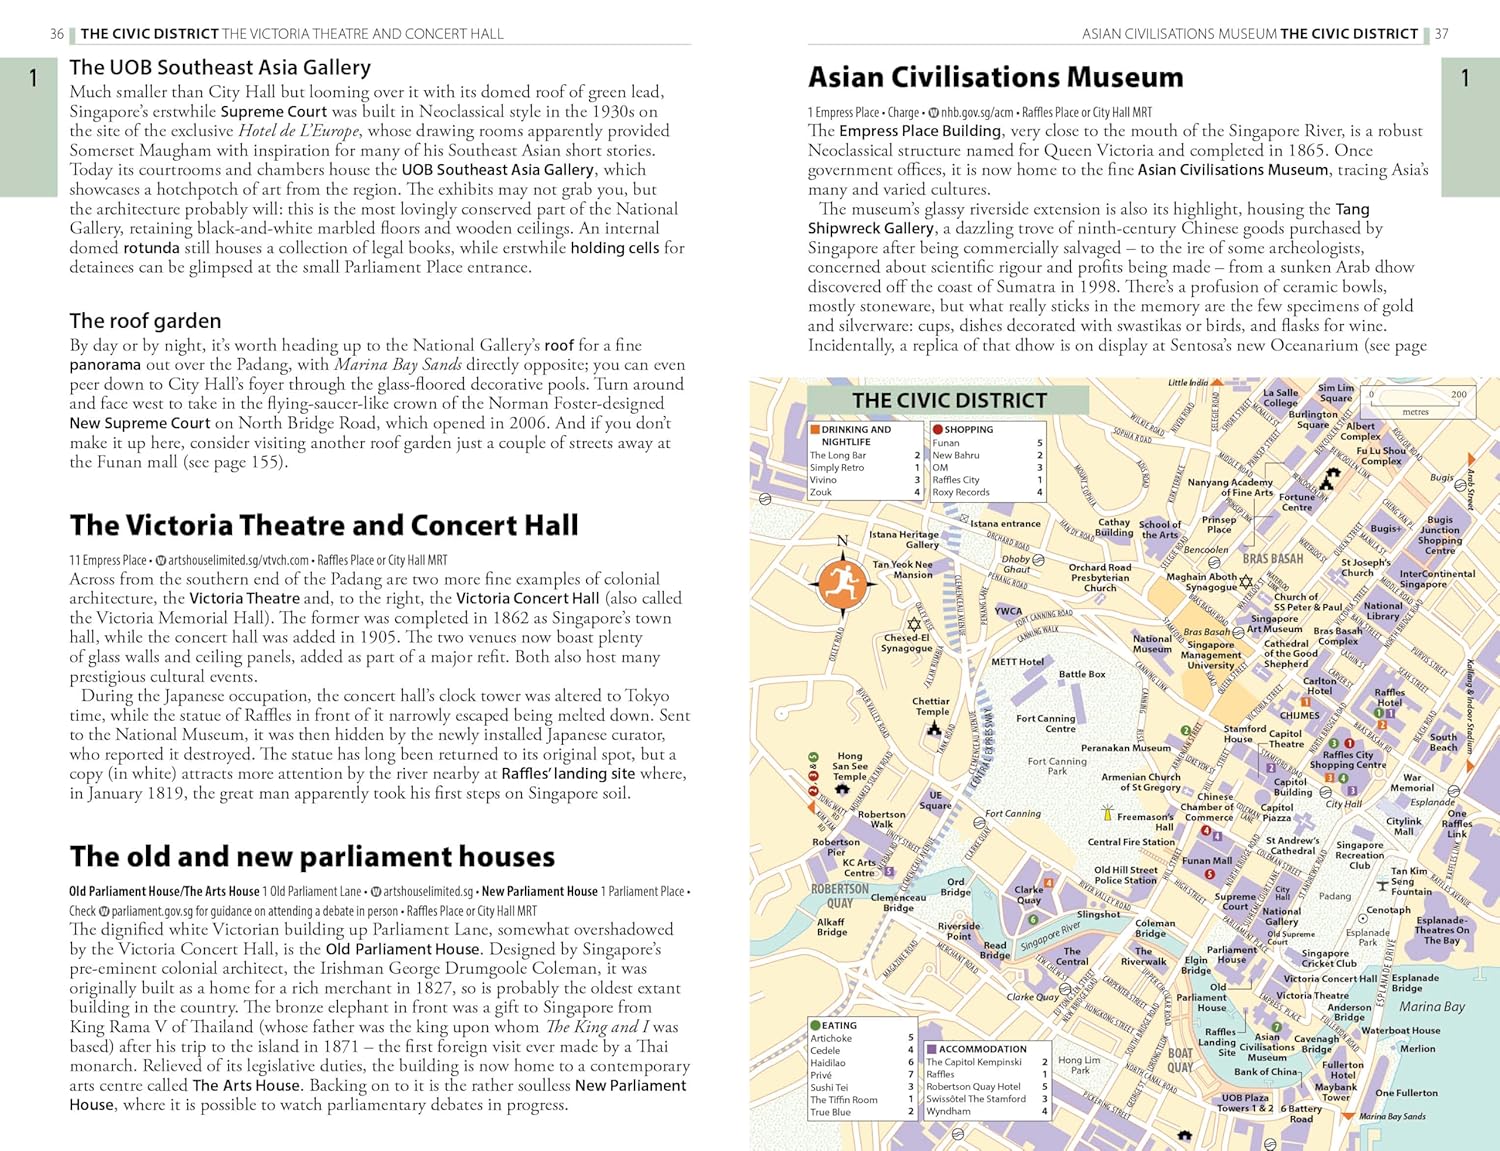Click the Dhoby Ghaut MRT station icon
The image size is (1500, 1151).
tap(1038, 560)
